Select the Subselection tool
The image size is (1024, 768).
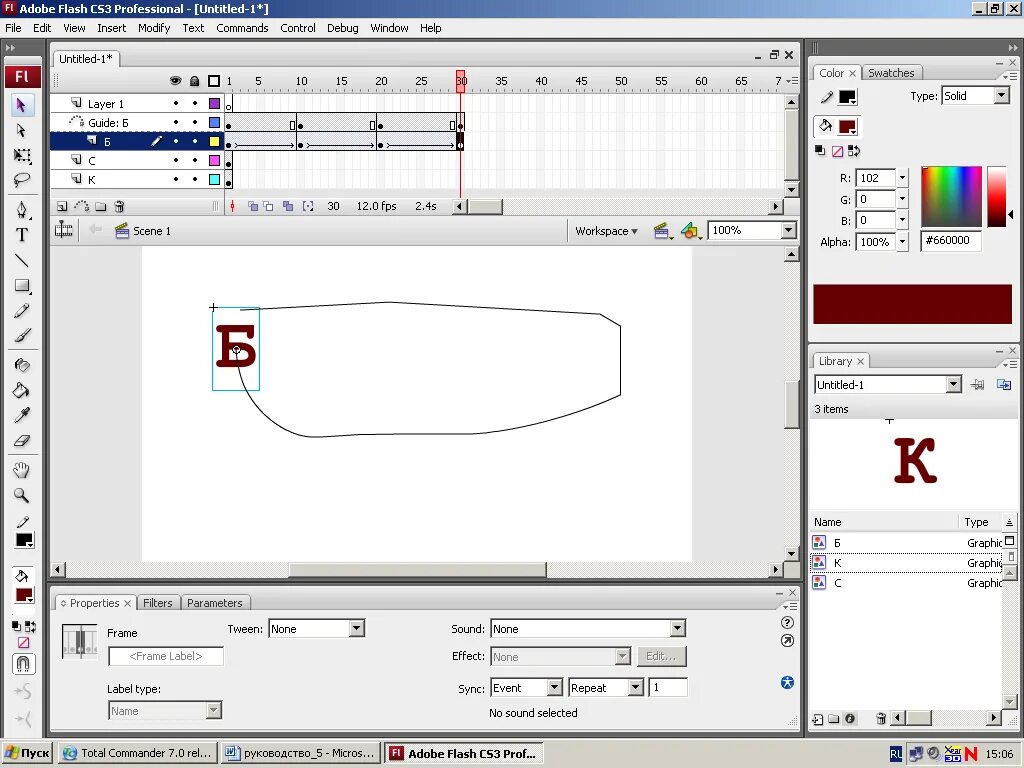coord(22,131)
